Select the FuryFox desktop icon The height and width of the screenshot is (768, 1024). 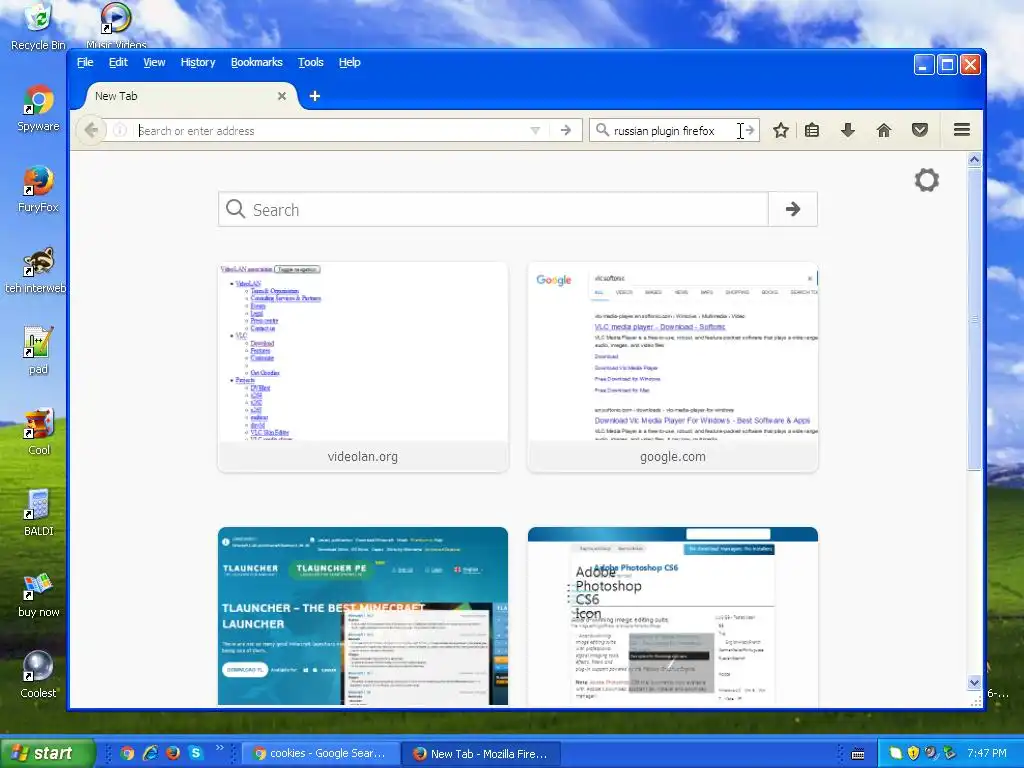(x=38, y=189)
